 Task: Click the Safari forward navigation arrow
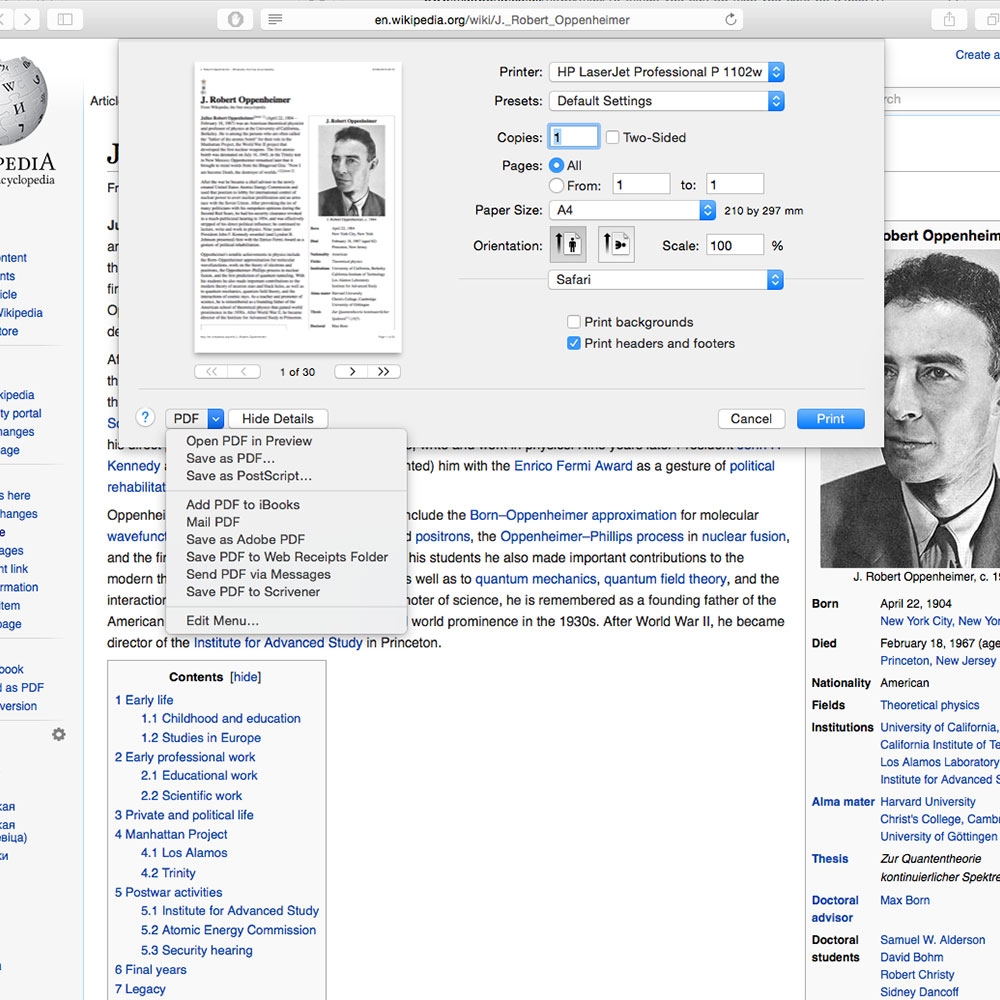tap(27, 19)
